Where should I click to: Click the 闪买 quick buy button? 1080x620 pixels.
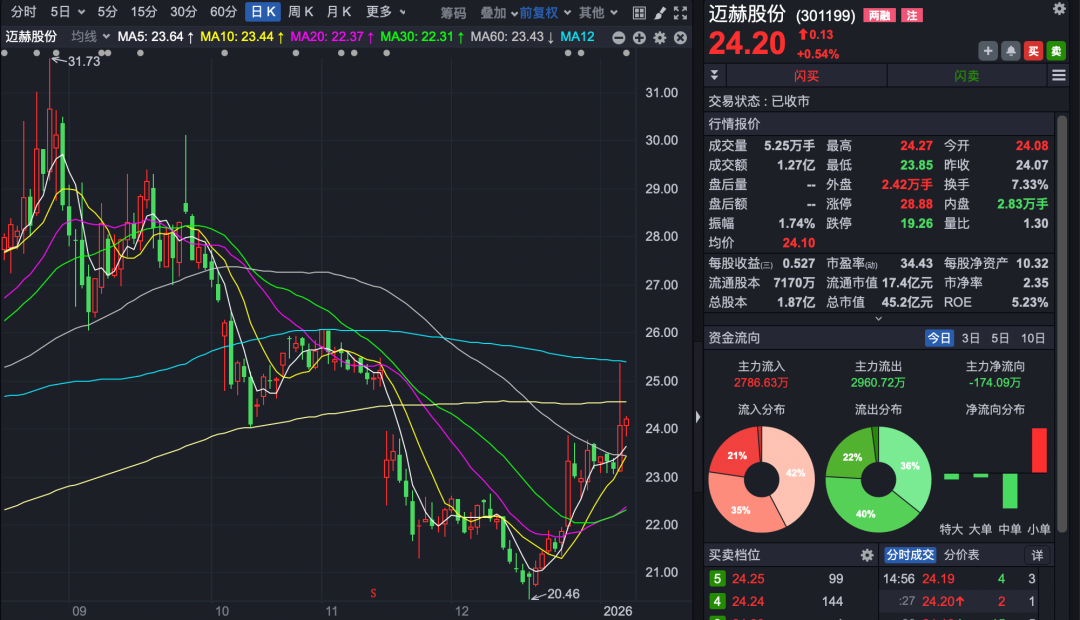(806, 76)
